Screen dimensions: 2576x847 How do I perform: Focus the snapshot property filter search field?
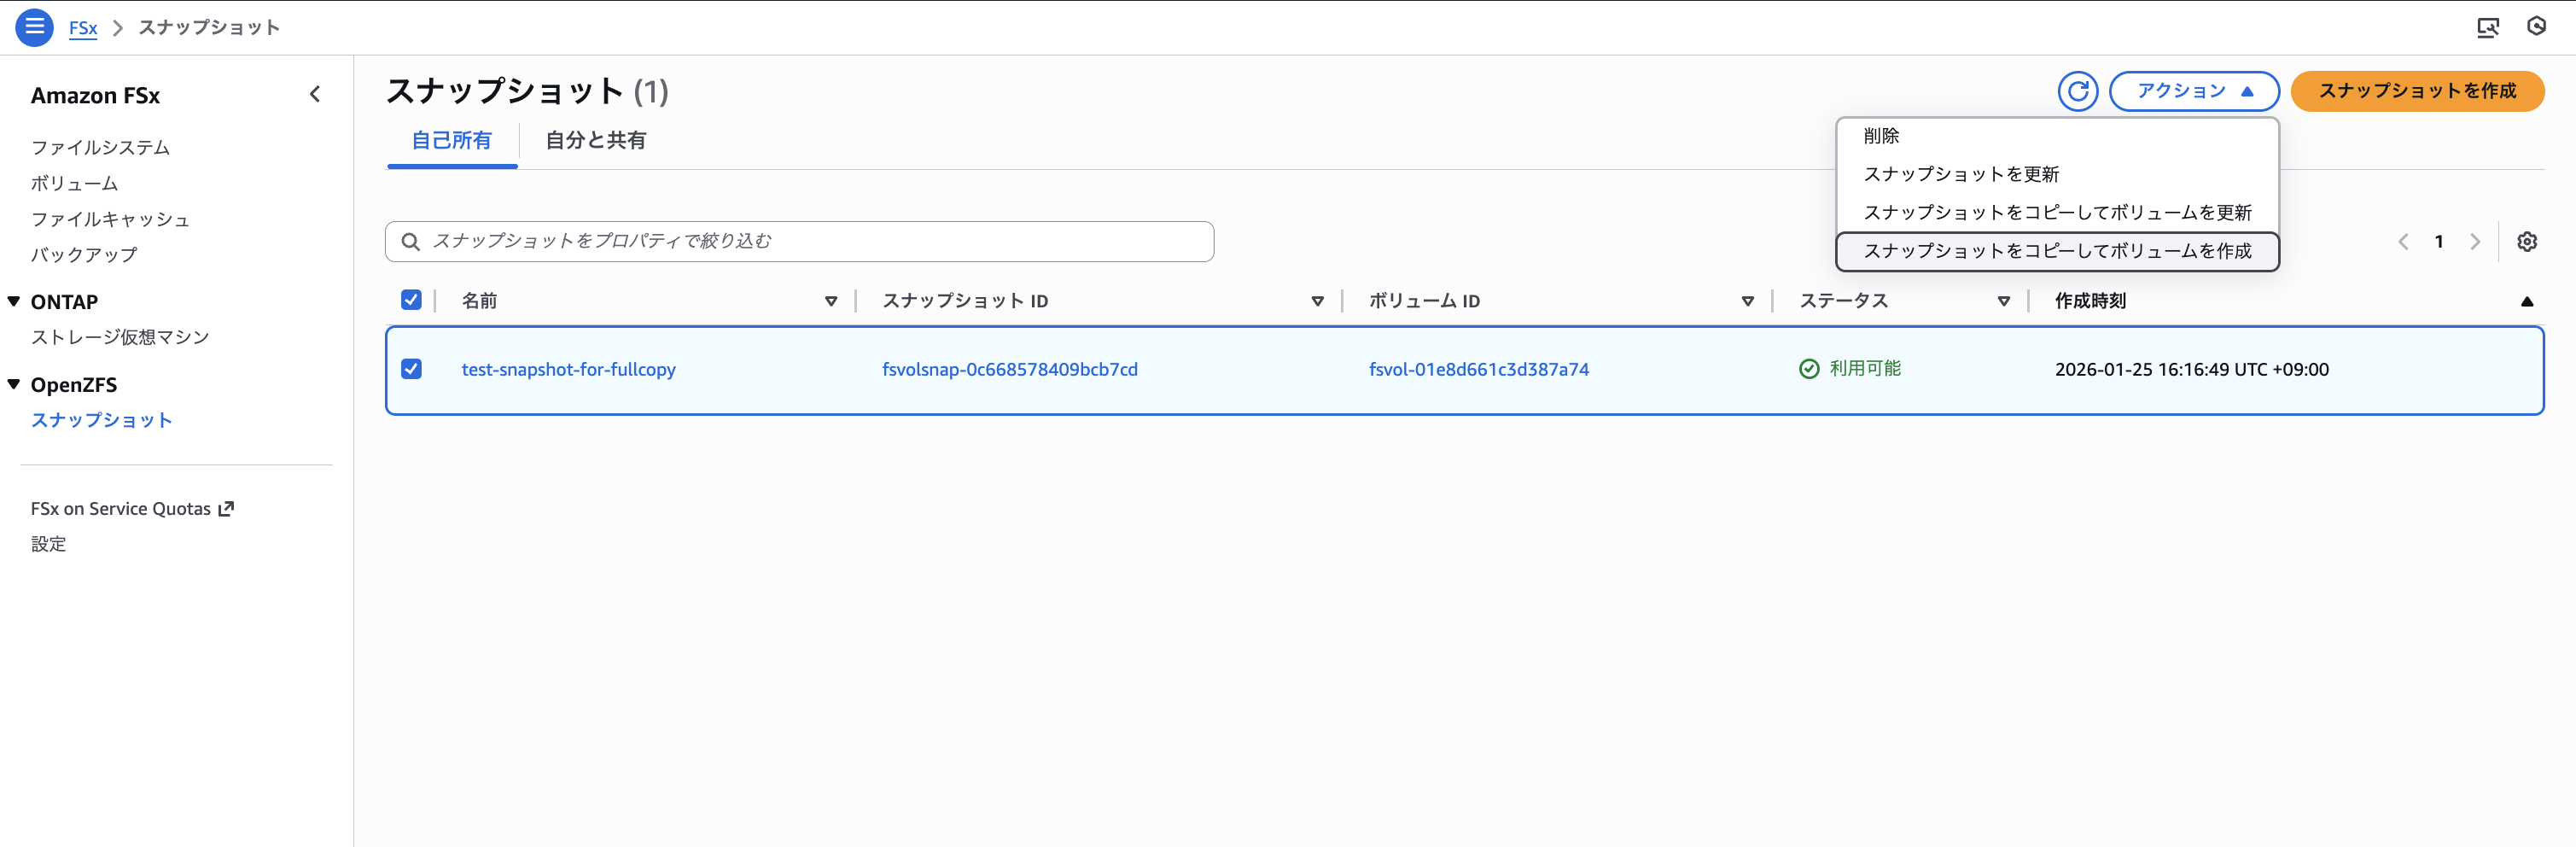(x=800, y=242)
